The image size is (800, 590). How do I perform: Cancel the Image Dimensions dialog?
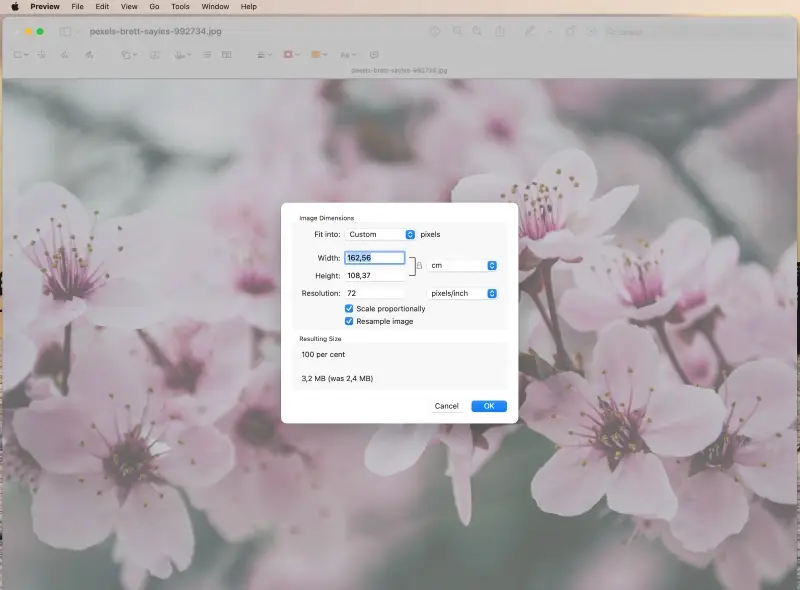[x=446, y=406]
